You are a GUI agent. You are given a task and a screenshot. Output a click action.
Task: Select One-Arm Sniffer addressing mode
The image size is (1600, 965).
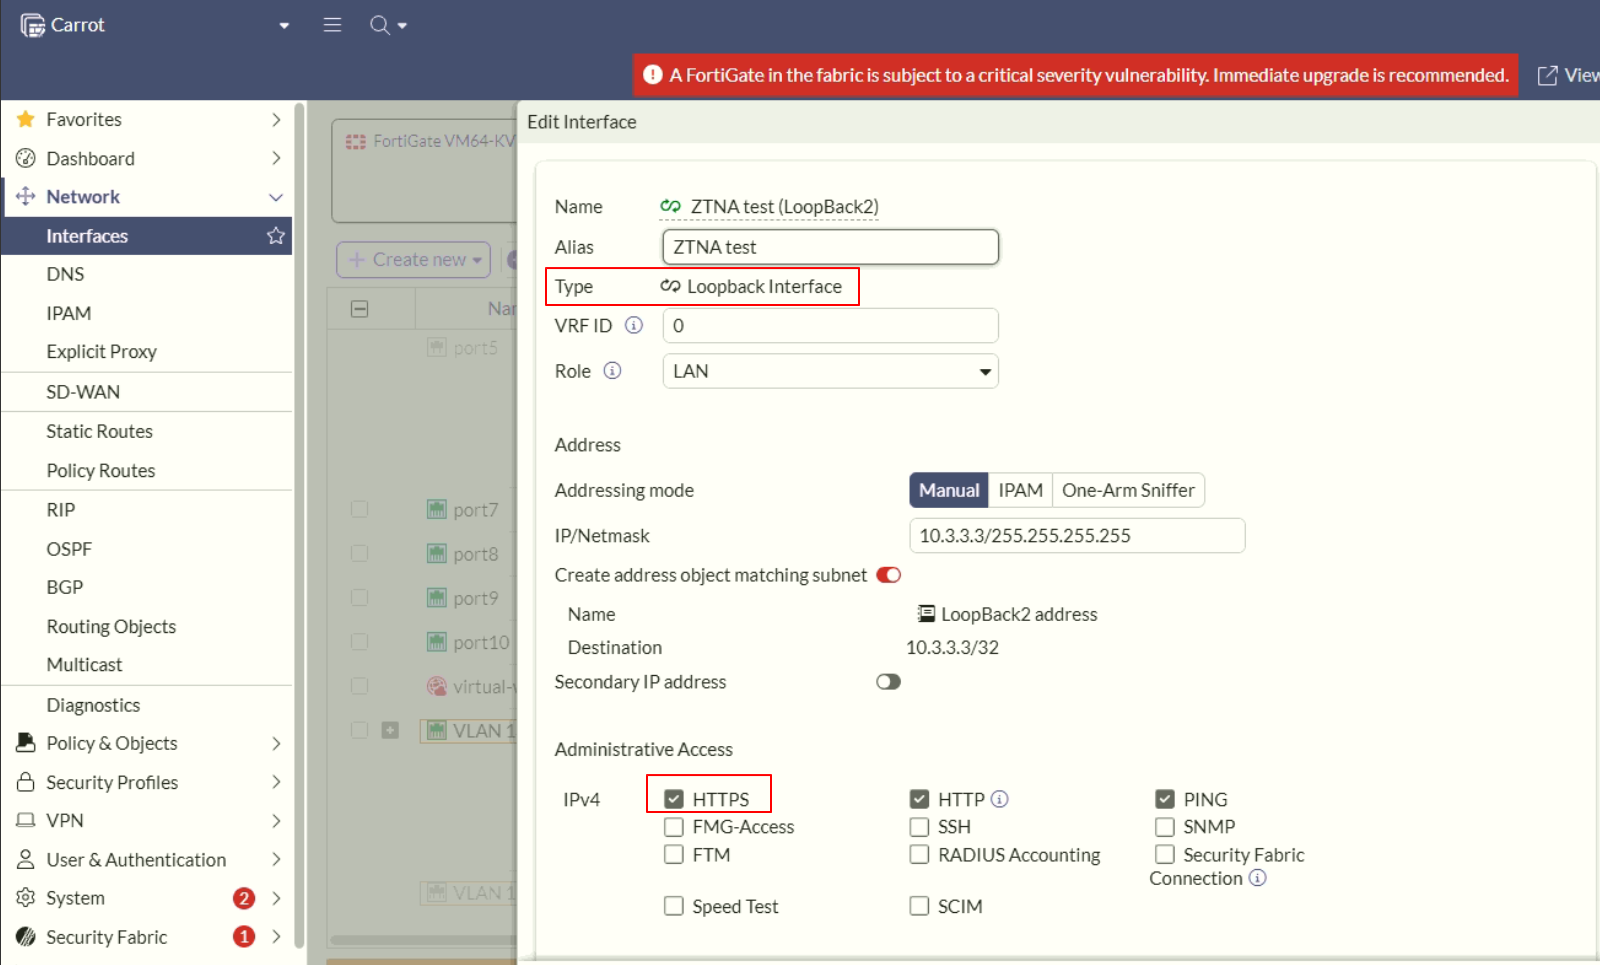tap(1128, 490)
